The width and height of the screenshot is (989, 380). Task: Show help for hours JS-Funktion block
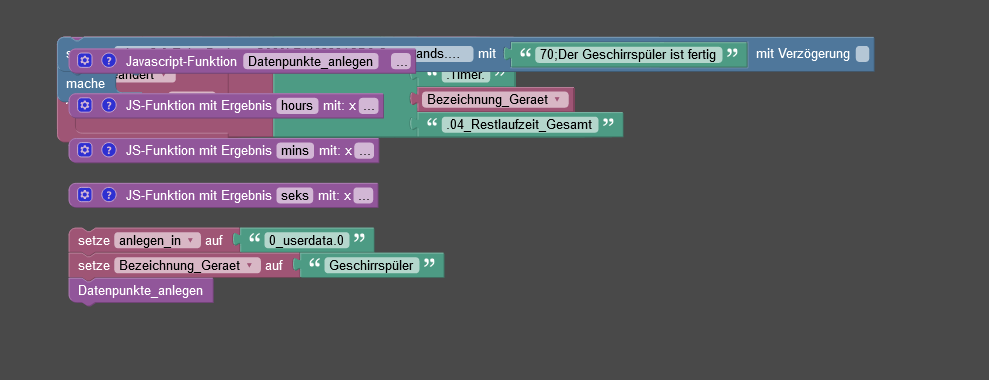(x=109, y=105)
